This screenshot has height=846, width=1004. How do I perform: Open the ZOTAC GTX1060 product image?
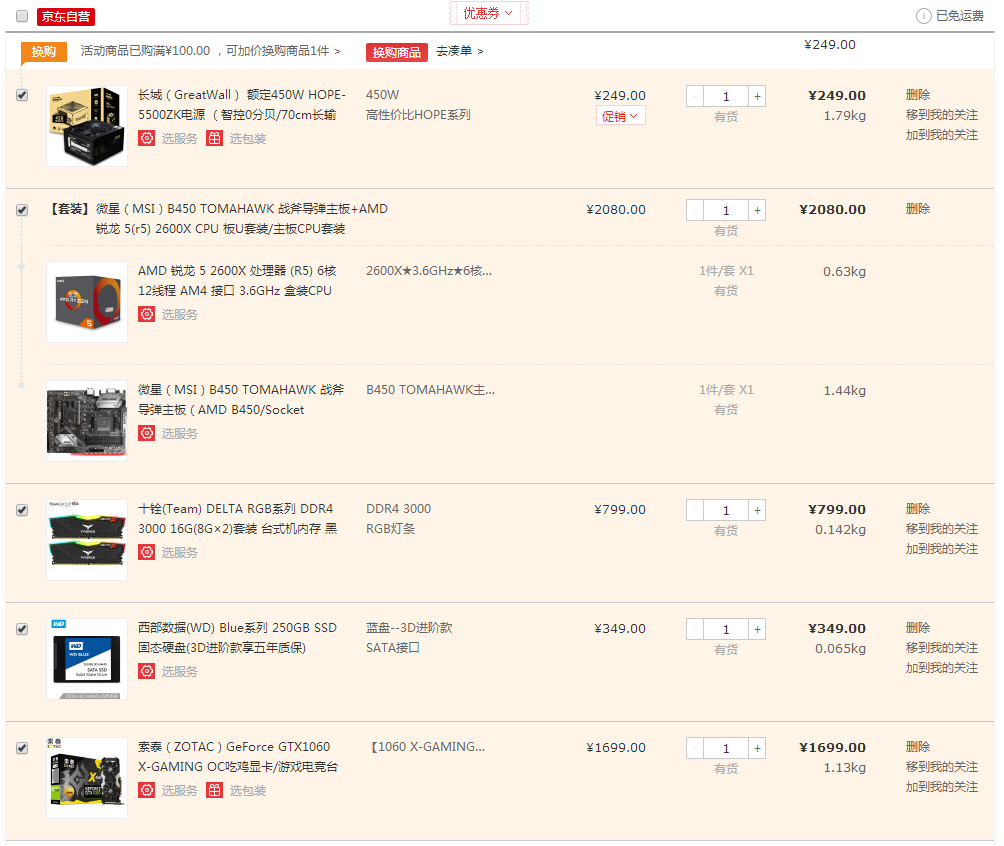point(87,778)
